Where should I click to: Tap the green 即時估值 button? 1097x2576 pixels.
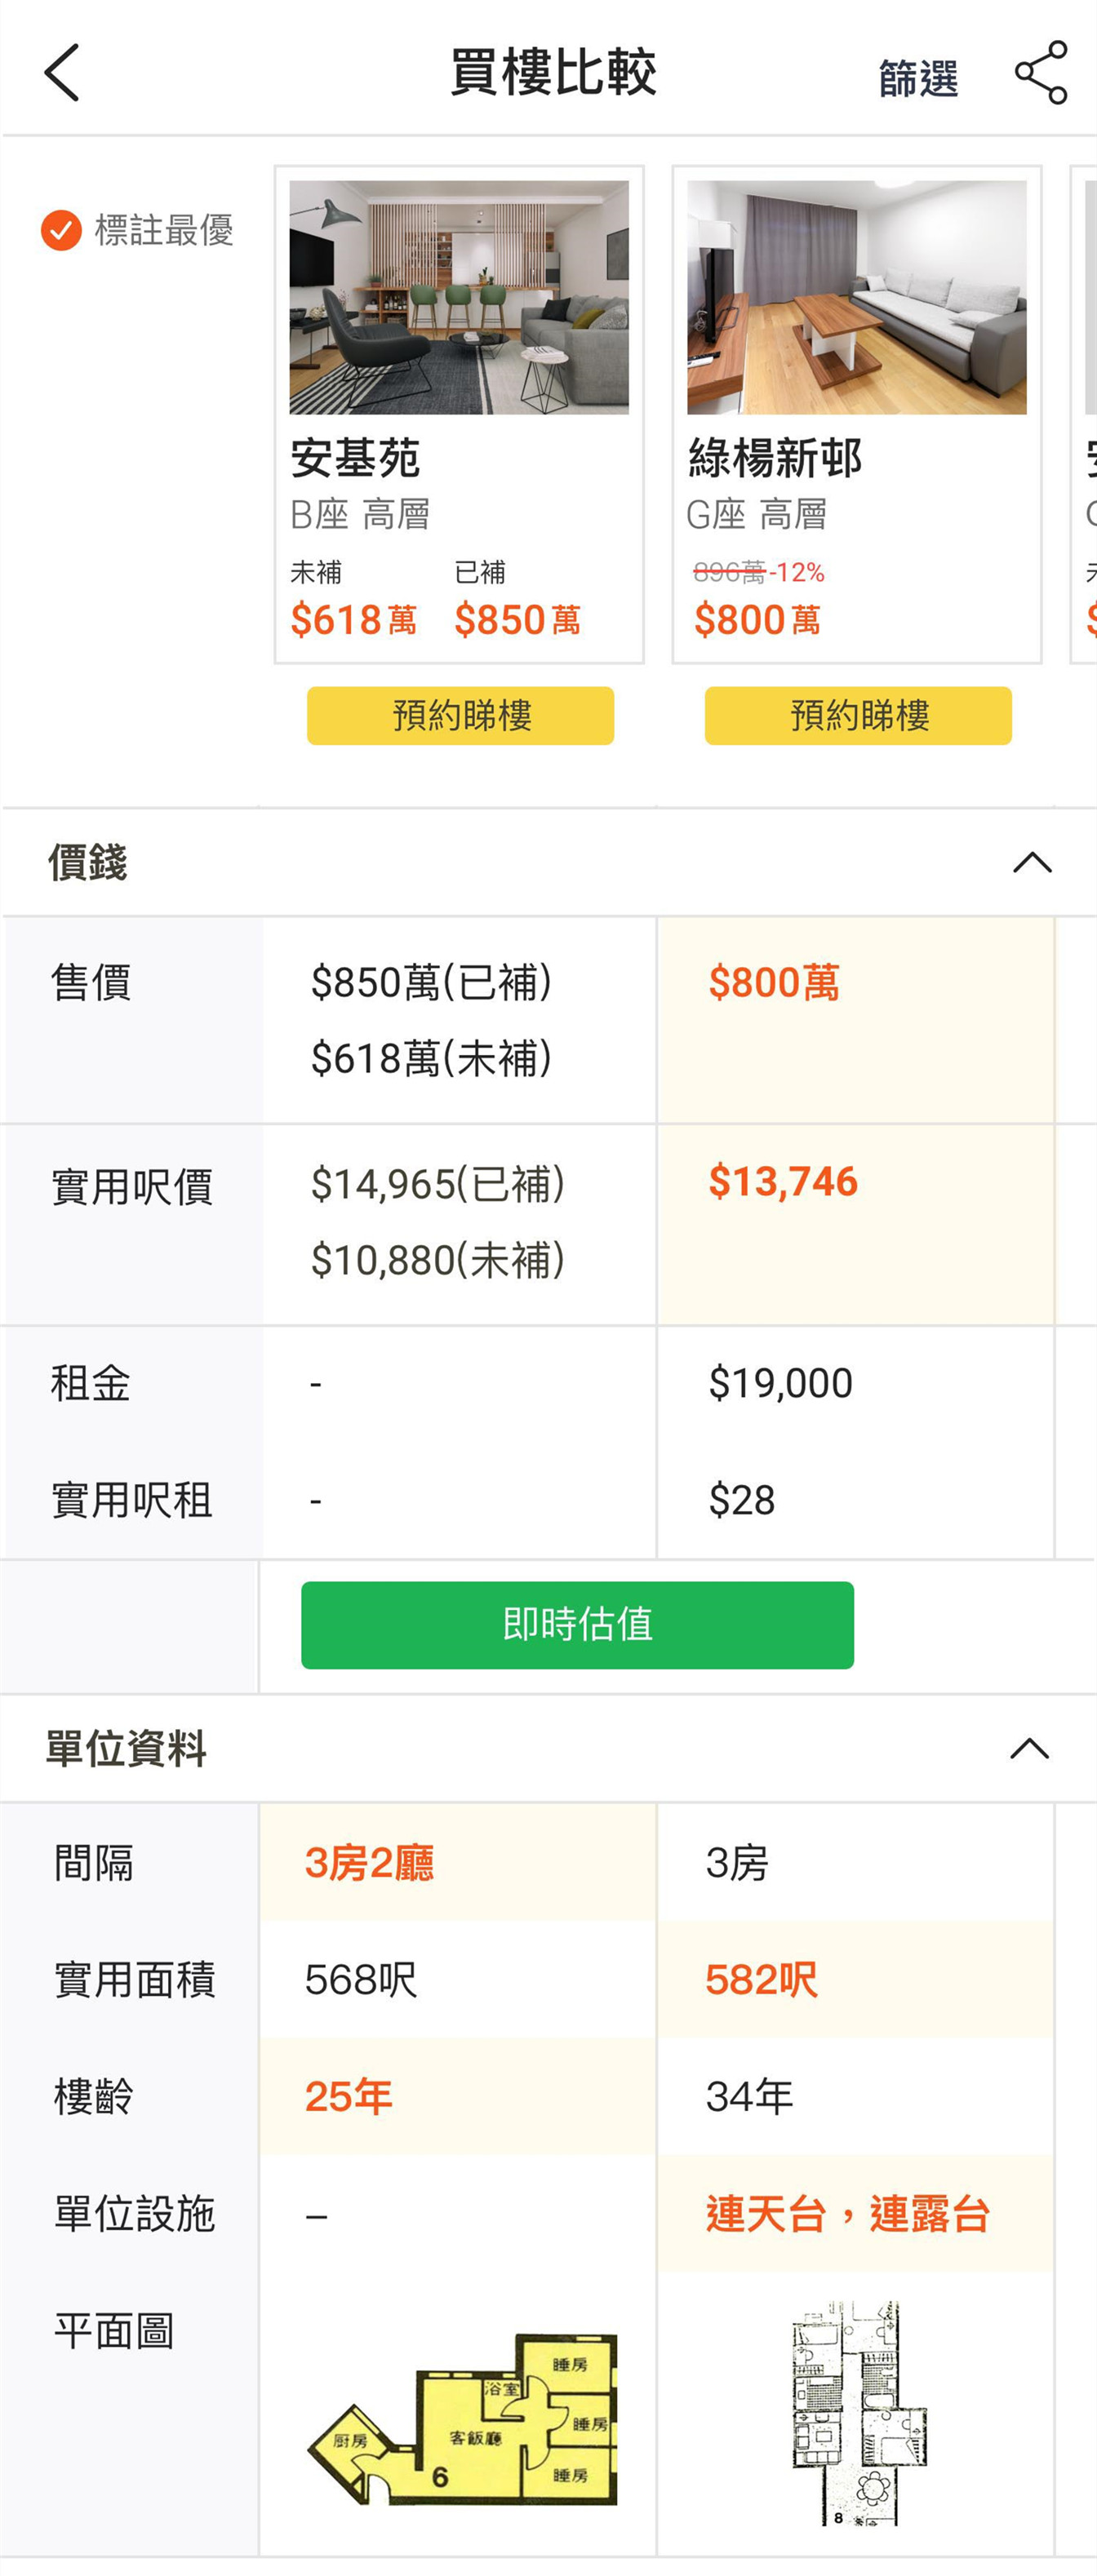tap(577, 1624)
